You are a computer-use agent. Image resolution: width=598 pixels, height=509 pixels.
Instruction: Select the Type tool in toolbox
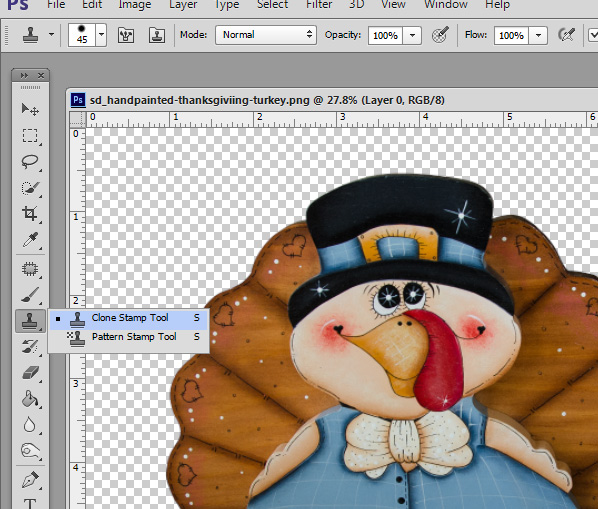[30, 503]
